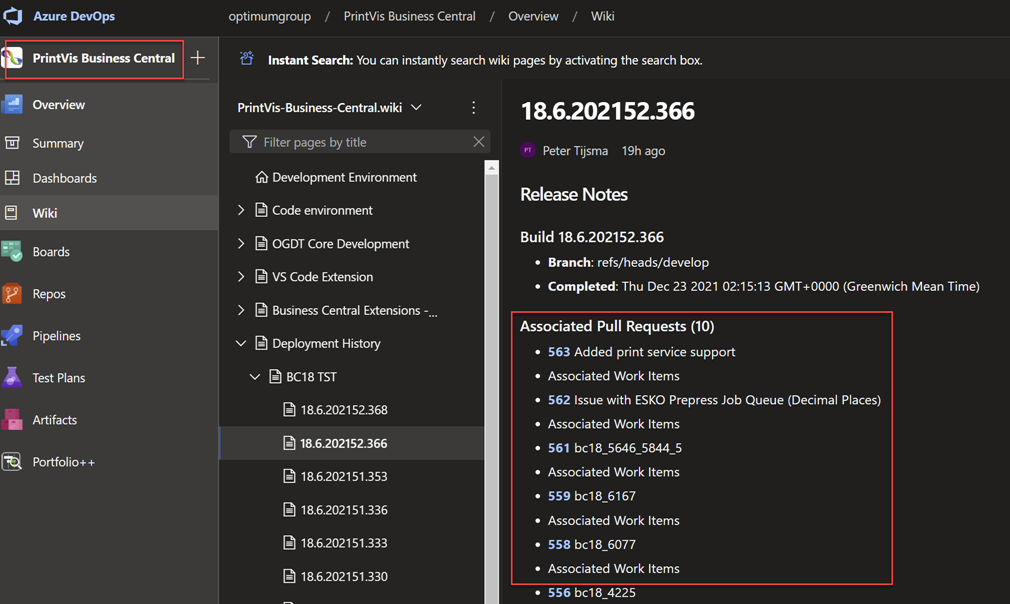The image size is (1010, 604).
Task: Click the Overview breadcrumb
Action: 533,16
